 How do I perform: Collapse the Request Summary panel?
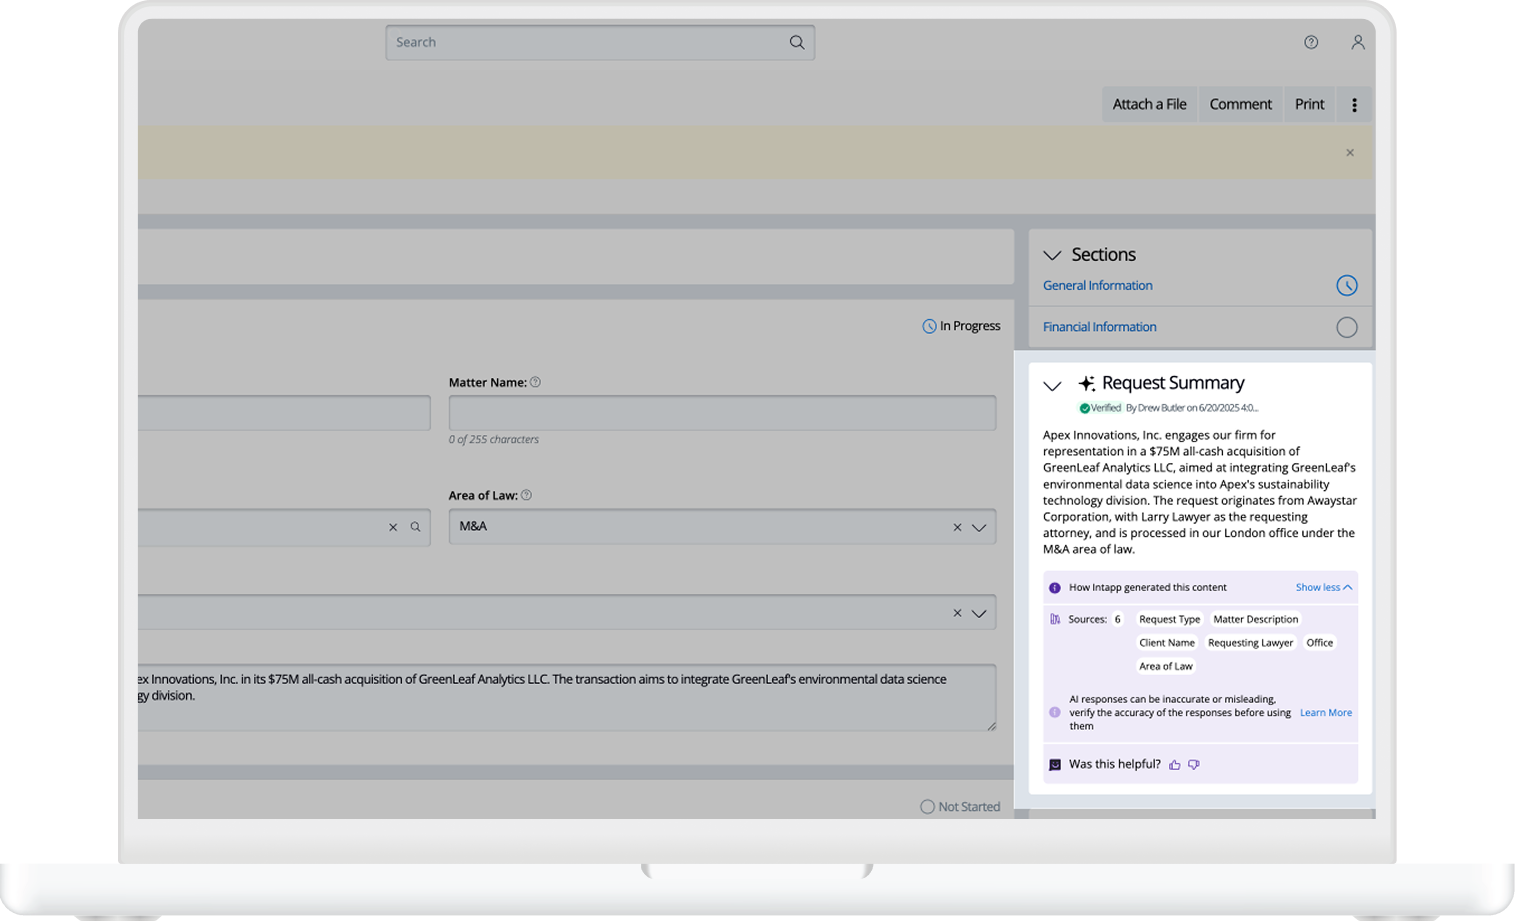point(1052,385)
